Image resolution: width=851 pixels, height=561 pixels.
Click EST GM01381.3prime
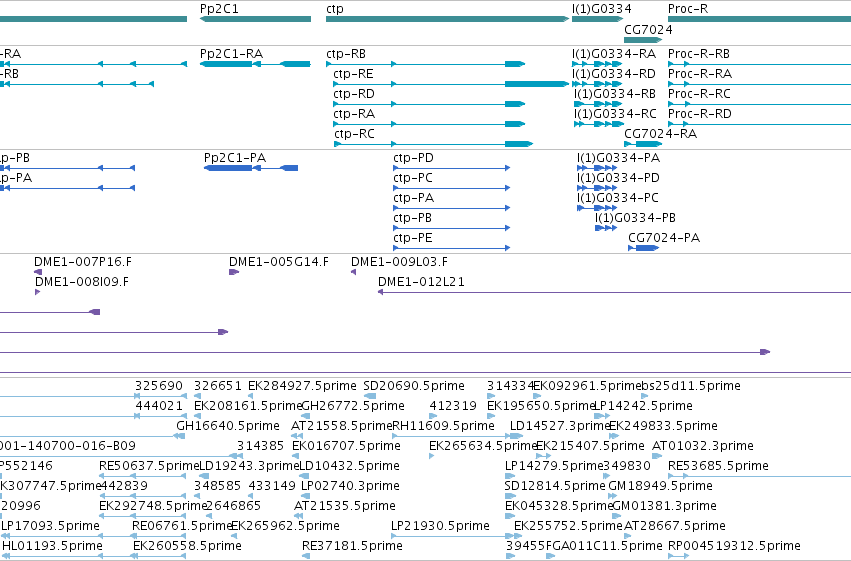pos(664,507)
